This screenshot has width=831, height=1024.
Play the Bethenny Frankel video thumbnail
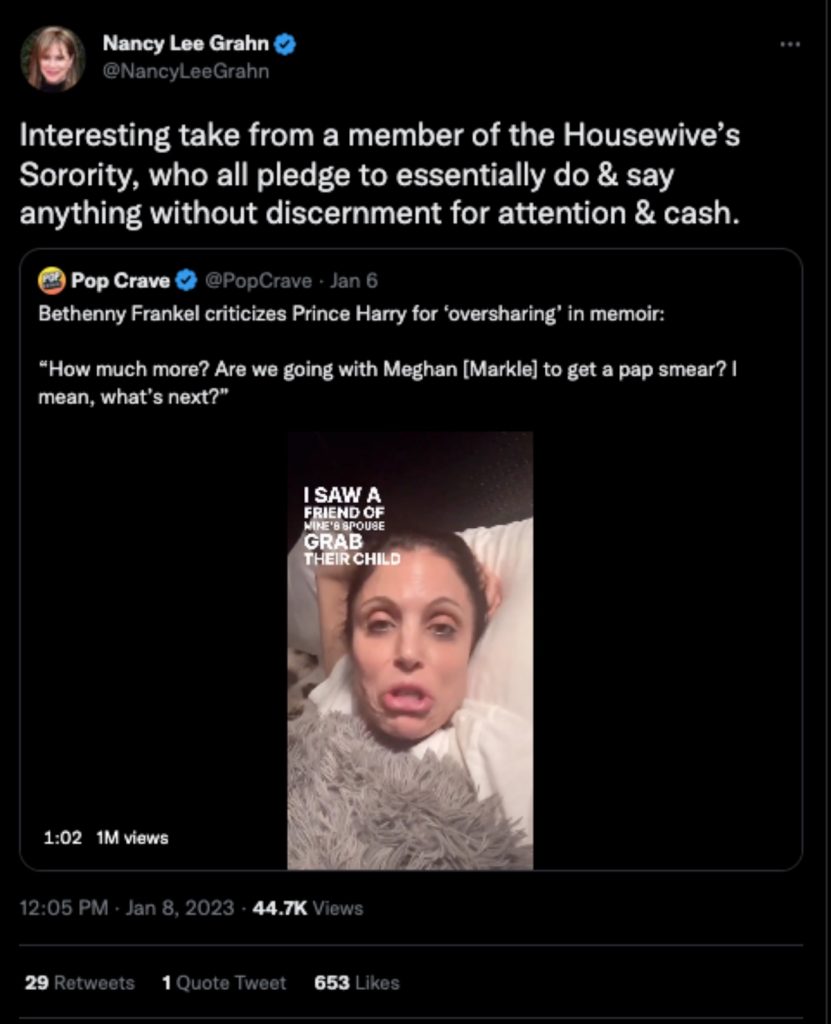pos(410,650)
